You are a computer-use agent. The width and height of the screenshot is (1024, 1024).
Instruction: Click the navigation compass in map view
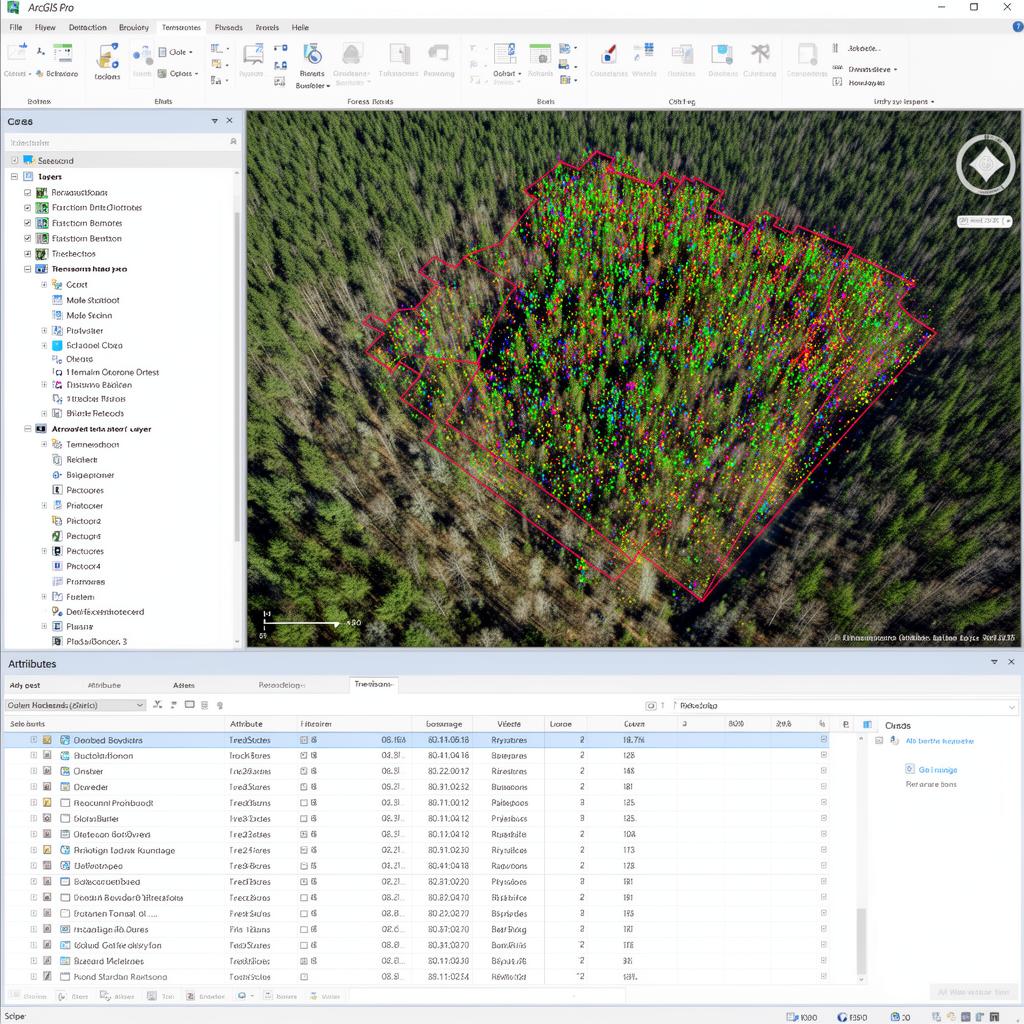985,165
